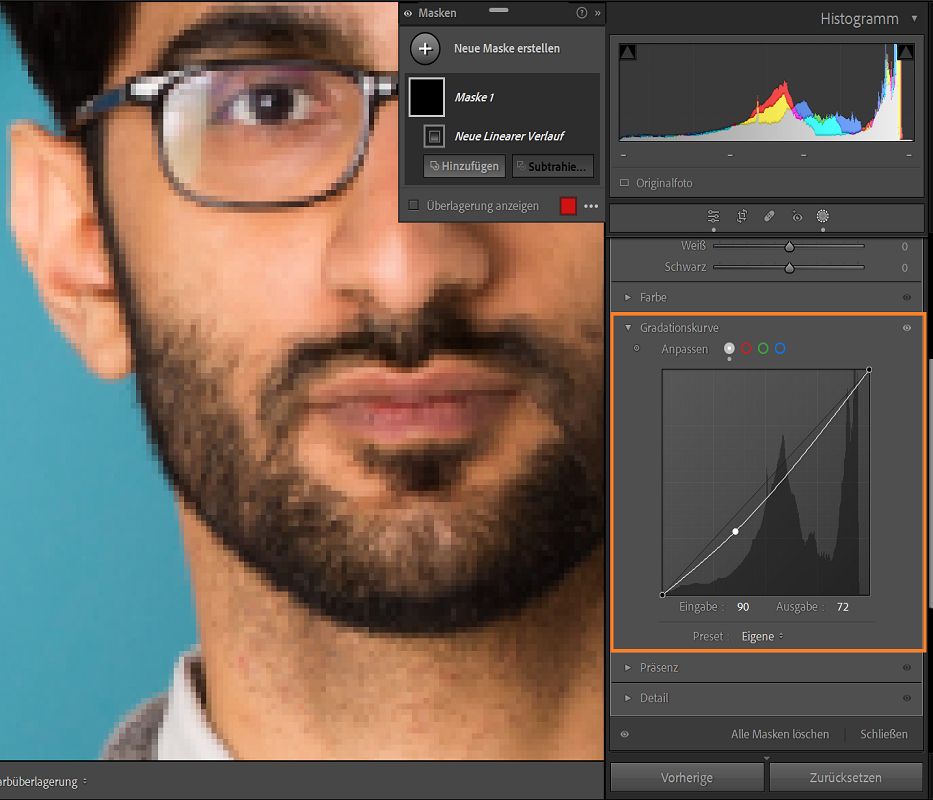The image size is (933, 800).
Task: Select the bottom-left curve endpoint
Action: click(662, 594)
